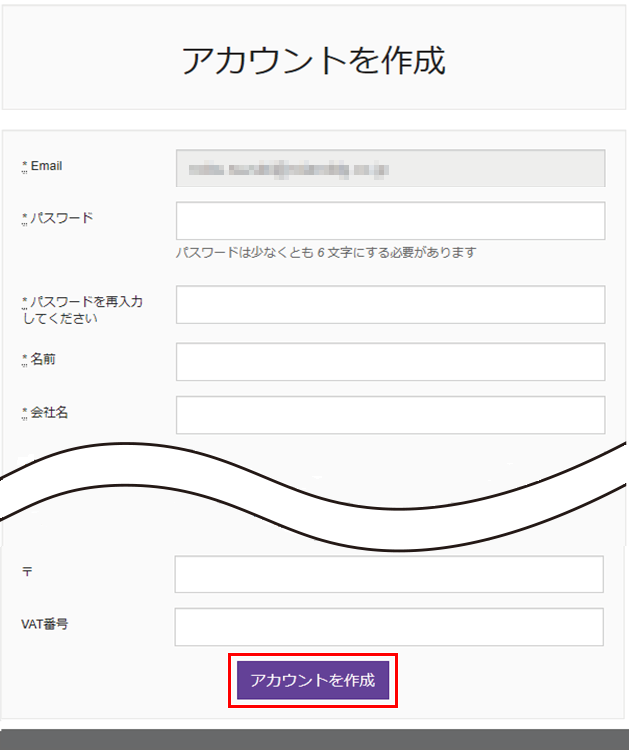Click the パスワード label text
The image size is (629, 750).
click(x=61, y=218)
